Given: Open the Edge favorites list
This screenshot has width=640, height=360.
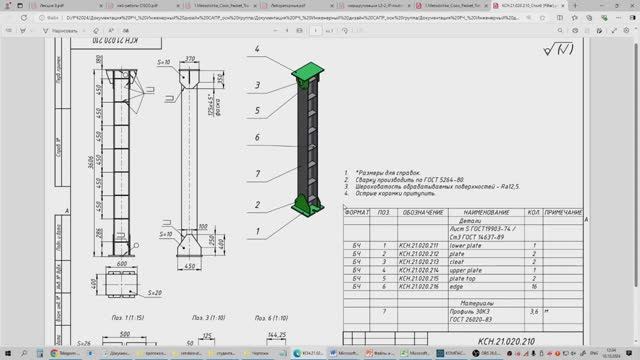Looking at the screenshot, I should (575, 18).
